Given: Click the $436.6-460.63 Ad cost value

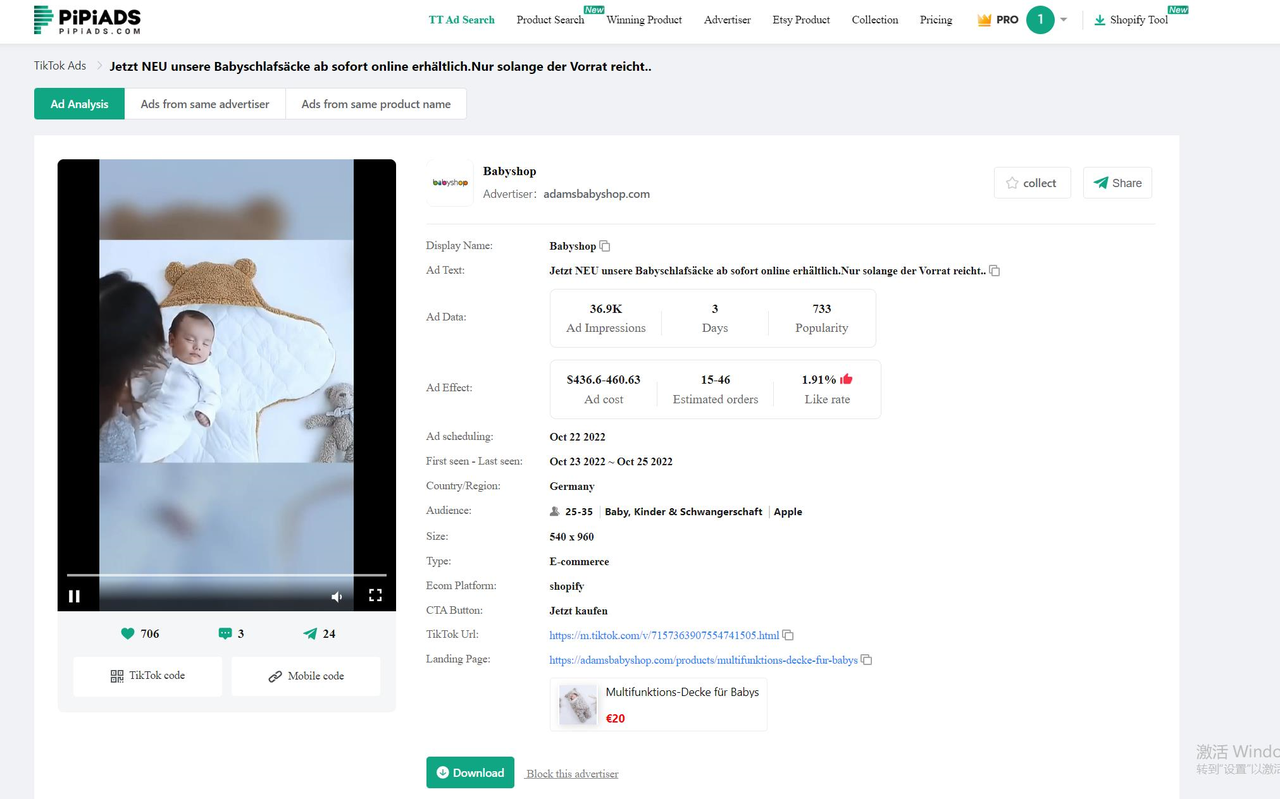Looking at the screenshot, I should click(x=604, y=380).
